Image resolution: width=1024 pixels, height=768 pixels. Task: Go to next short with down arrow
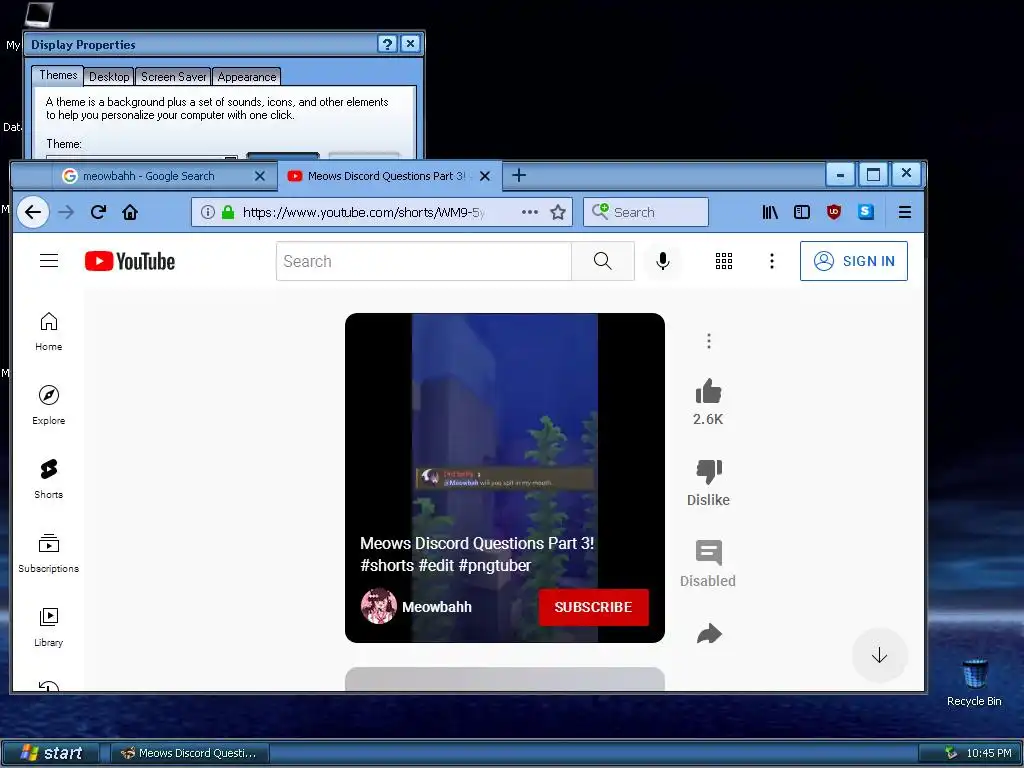879,655
